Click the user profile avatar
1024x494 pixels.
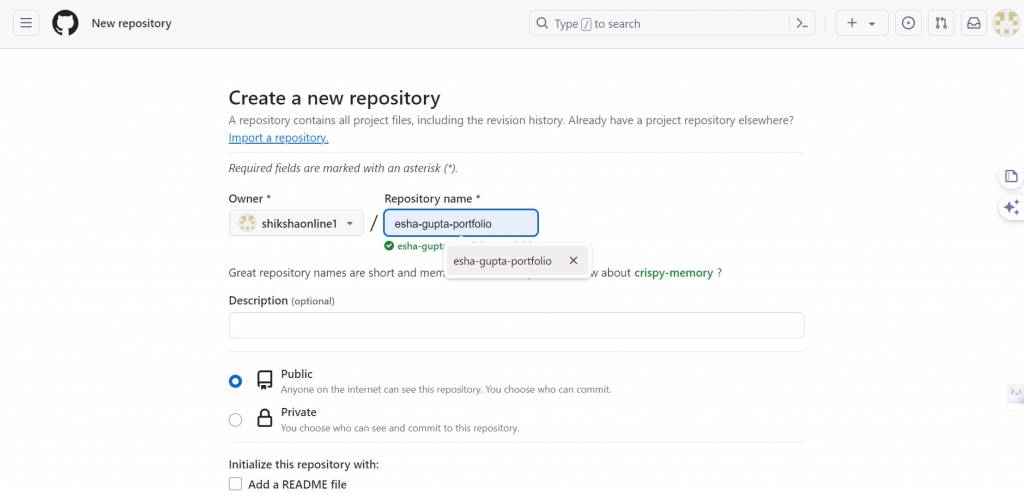(x=1005, y=23)
